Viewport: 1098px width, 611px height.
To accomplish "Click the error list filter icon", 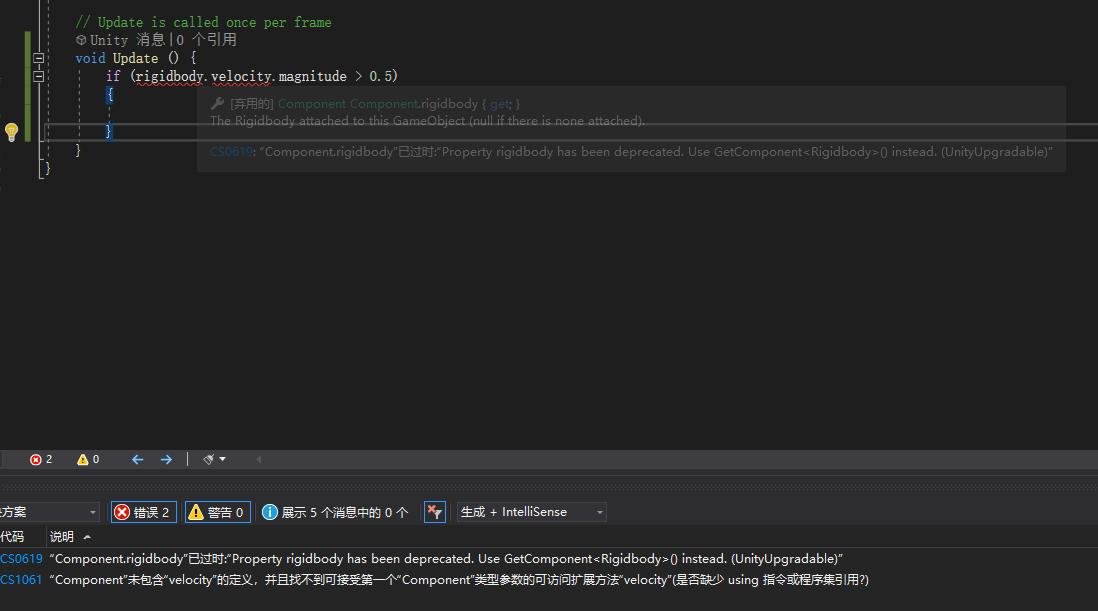I will tap(434, 511).
